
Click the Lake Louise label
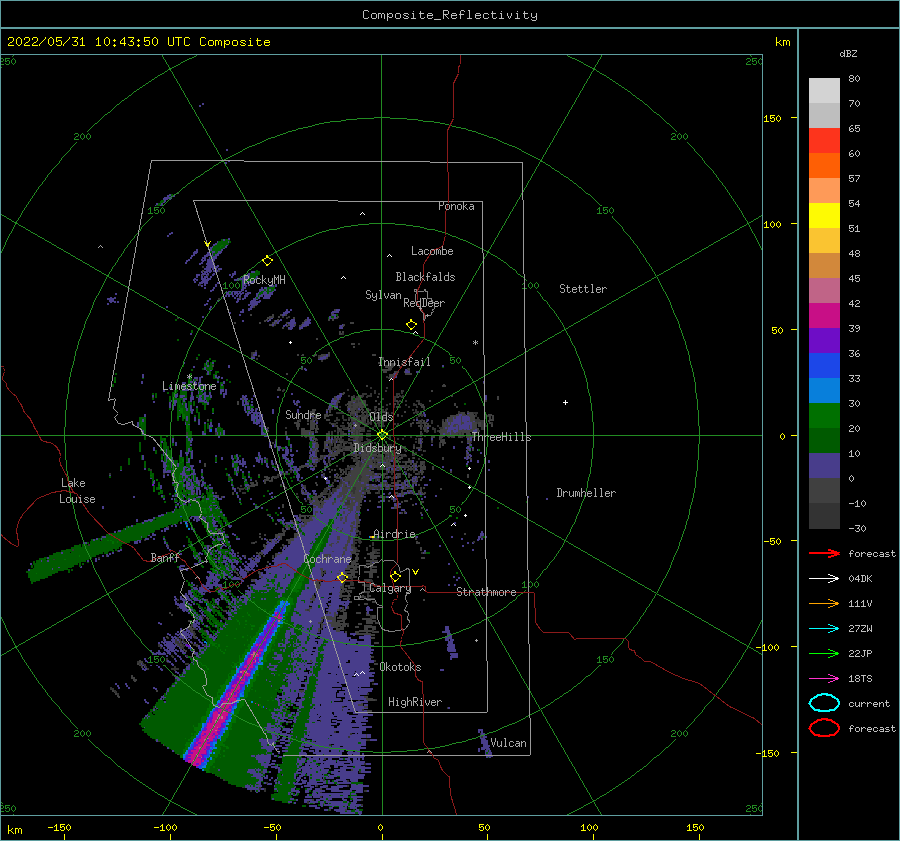pos(77,491)
